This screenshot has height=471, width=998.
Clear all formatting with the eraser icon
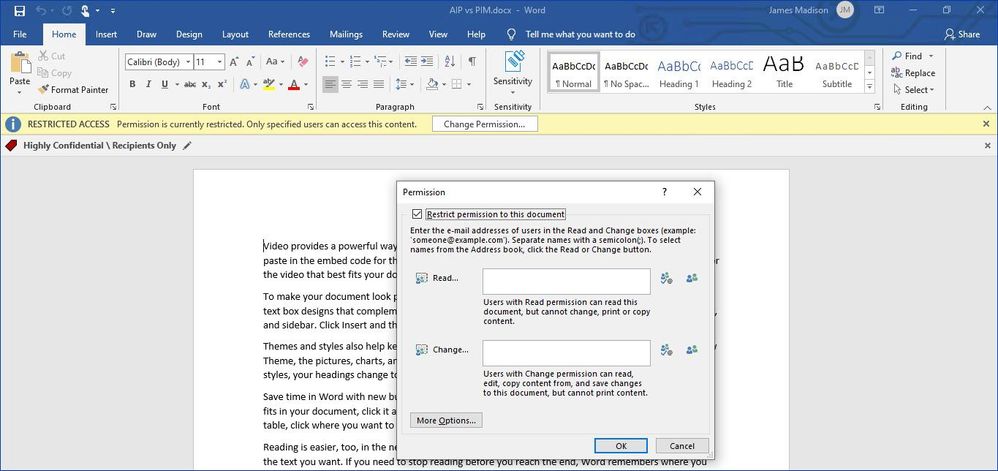[x=302, y=62]
